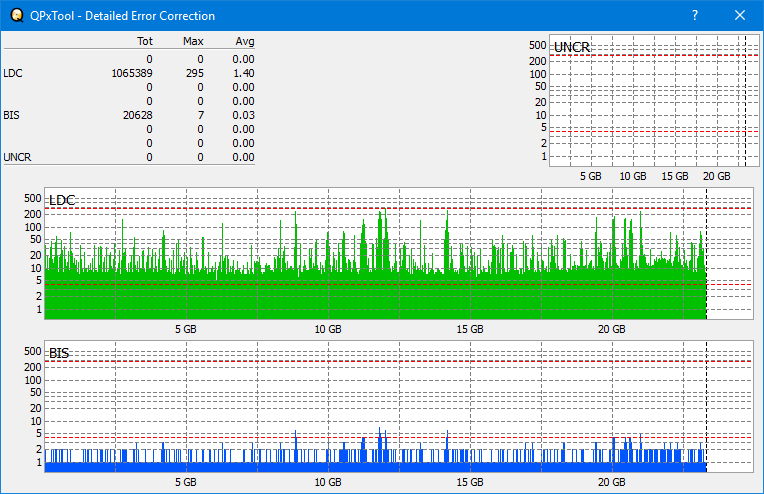764x494 pixels.
Task: Click the LDC graph title label
Action: pos(62,200)
